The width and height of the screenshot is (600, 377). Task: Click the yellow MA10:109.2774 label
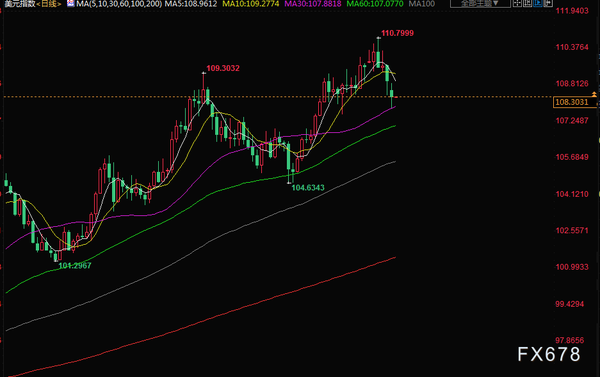coord(251,4)
